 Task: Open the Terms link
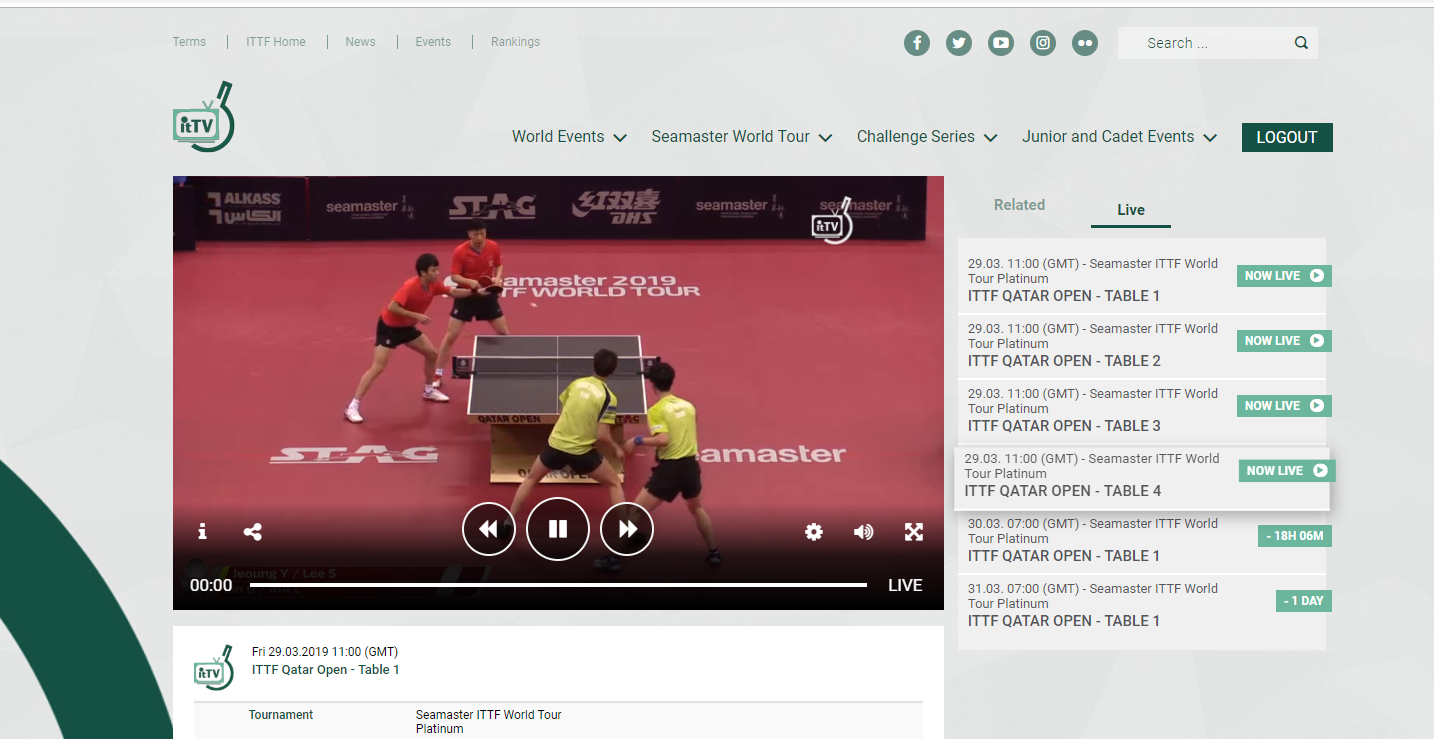coord(189,42)
